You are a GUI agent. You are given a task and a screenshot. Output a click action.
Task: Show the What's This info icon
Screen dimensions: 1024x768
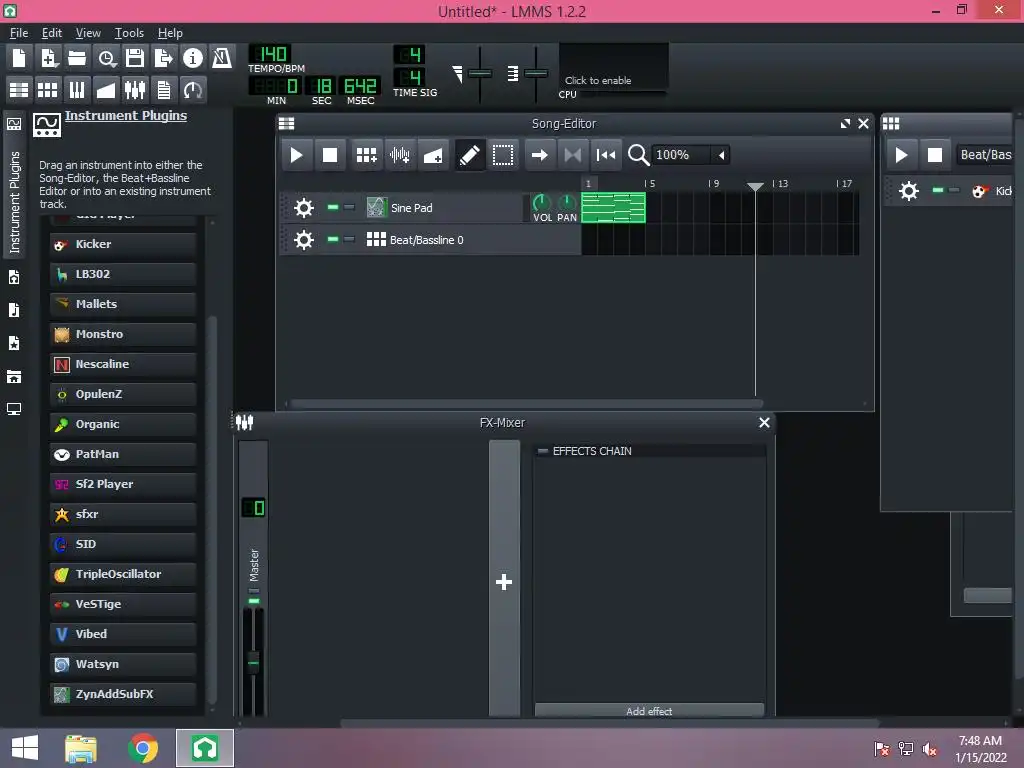tap(193, 58)
